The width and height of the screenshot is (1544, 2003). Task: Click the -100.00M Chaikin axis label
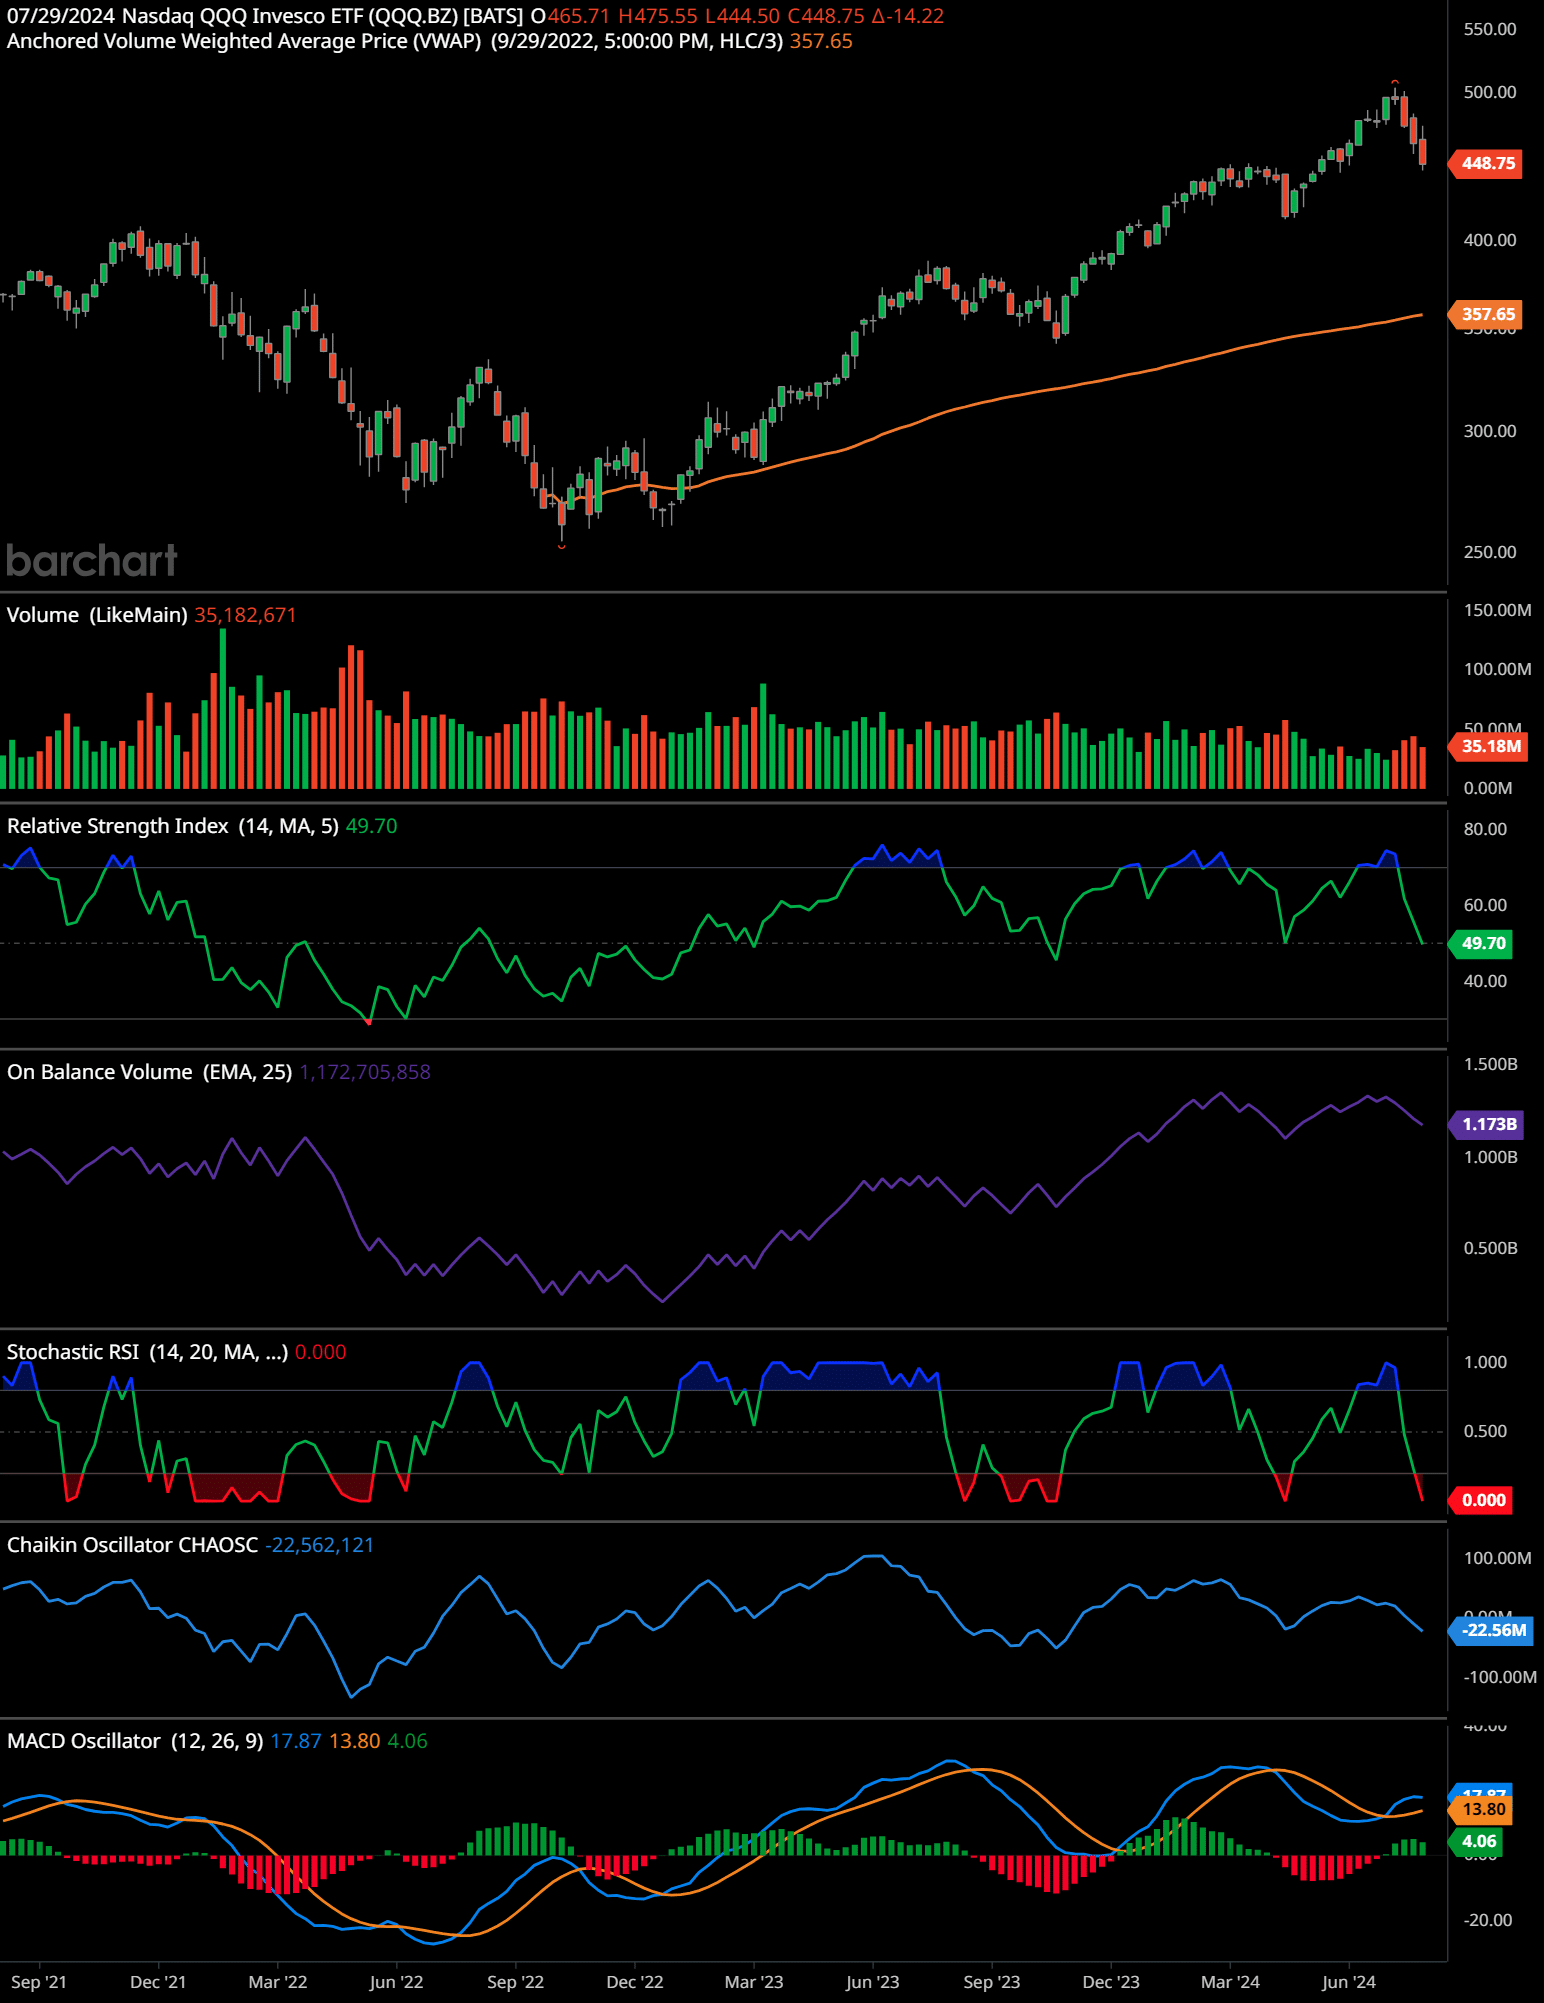1499,1677
